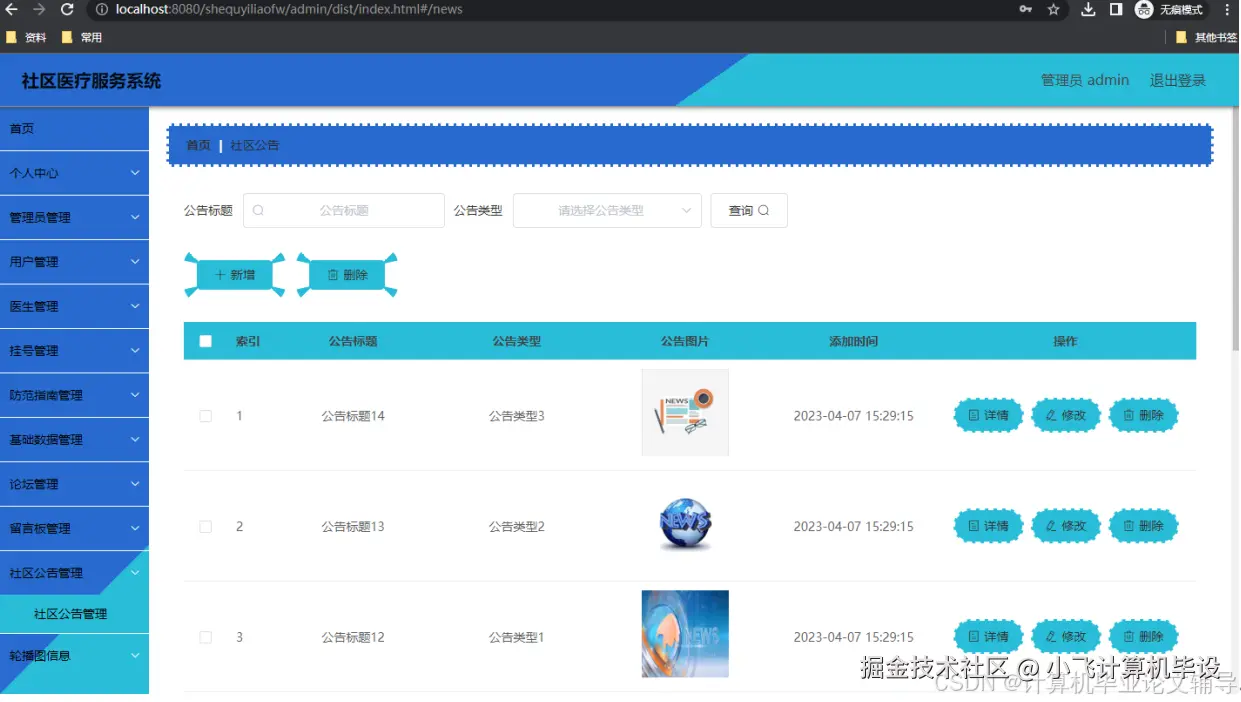Image resolution: width=1241 pixels, height=702 pixels.
Task: Click the browser address bar URL
Action: click(289, 9)
